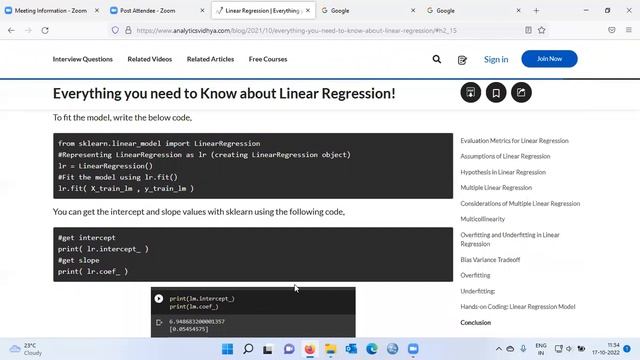
Task: Open Related Videos menu item
Action: tap(150, 59)
